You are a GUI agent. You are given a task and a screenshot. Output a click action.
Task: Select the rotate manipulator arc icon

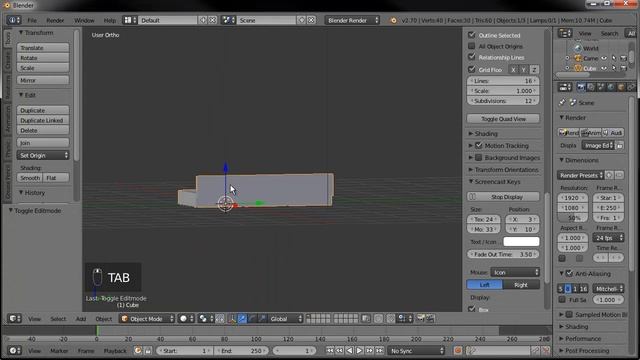(x=253, y=319)
